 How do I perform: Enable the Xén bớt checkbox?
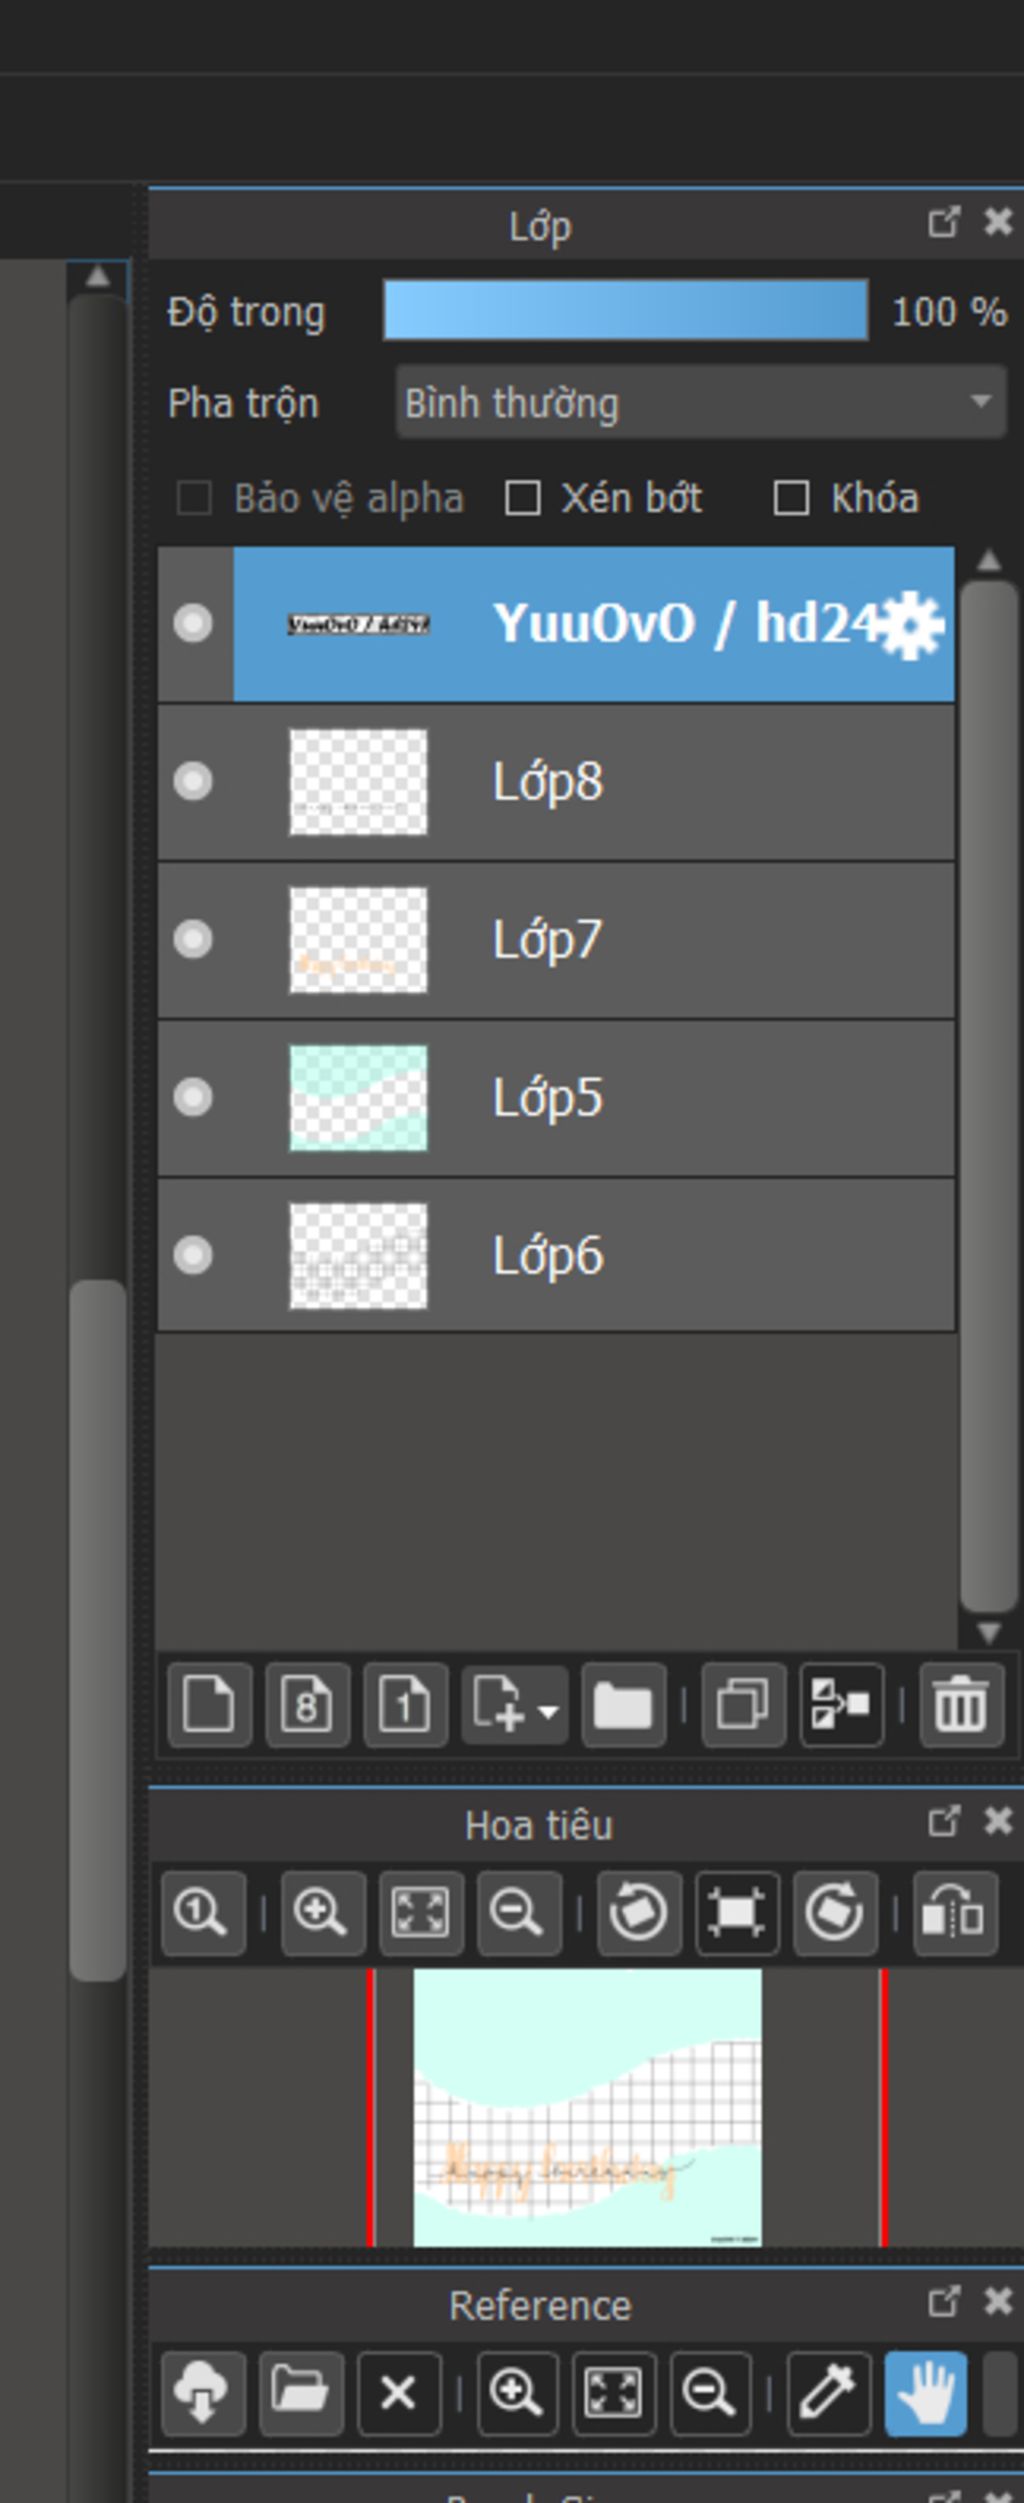[523, 498]
